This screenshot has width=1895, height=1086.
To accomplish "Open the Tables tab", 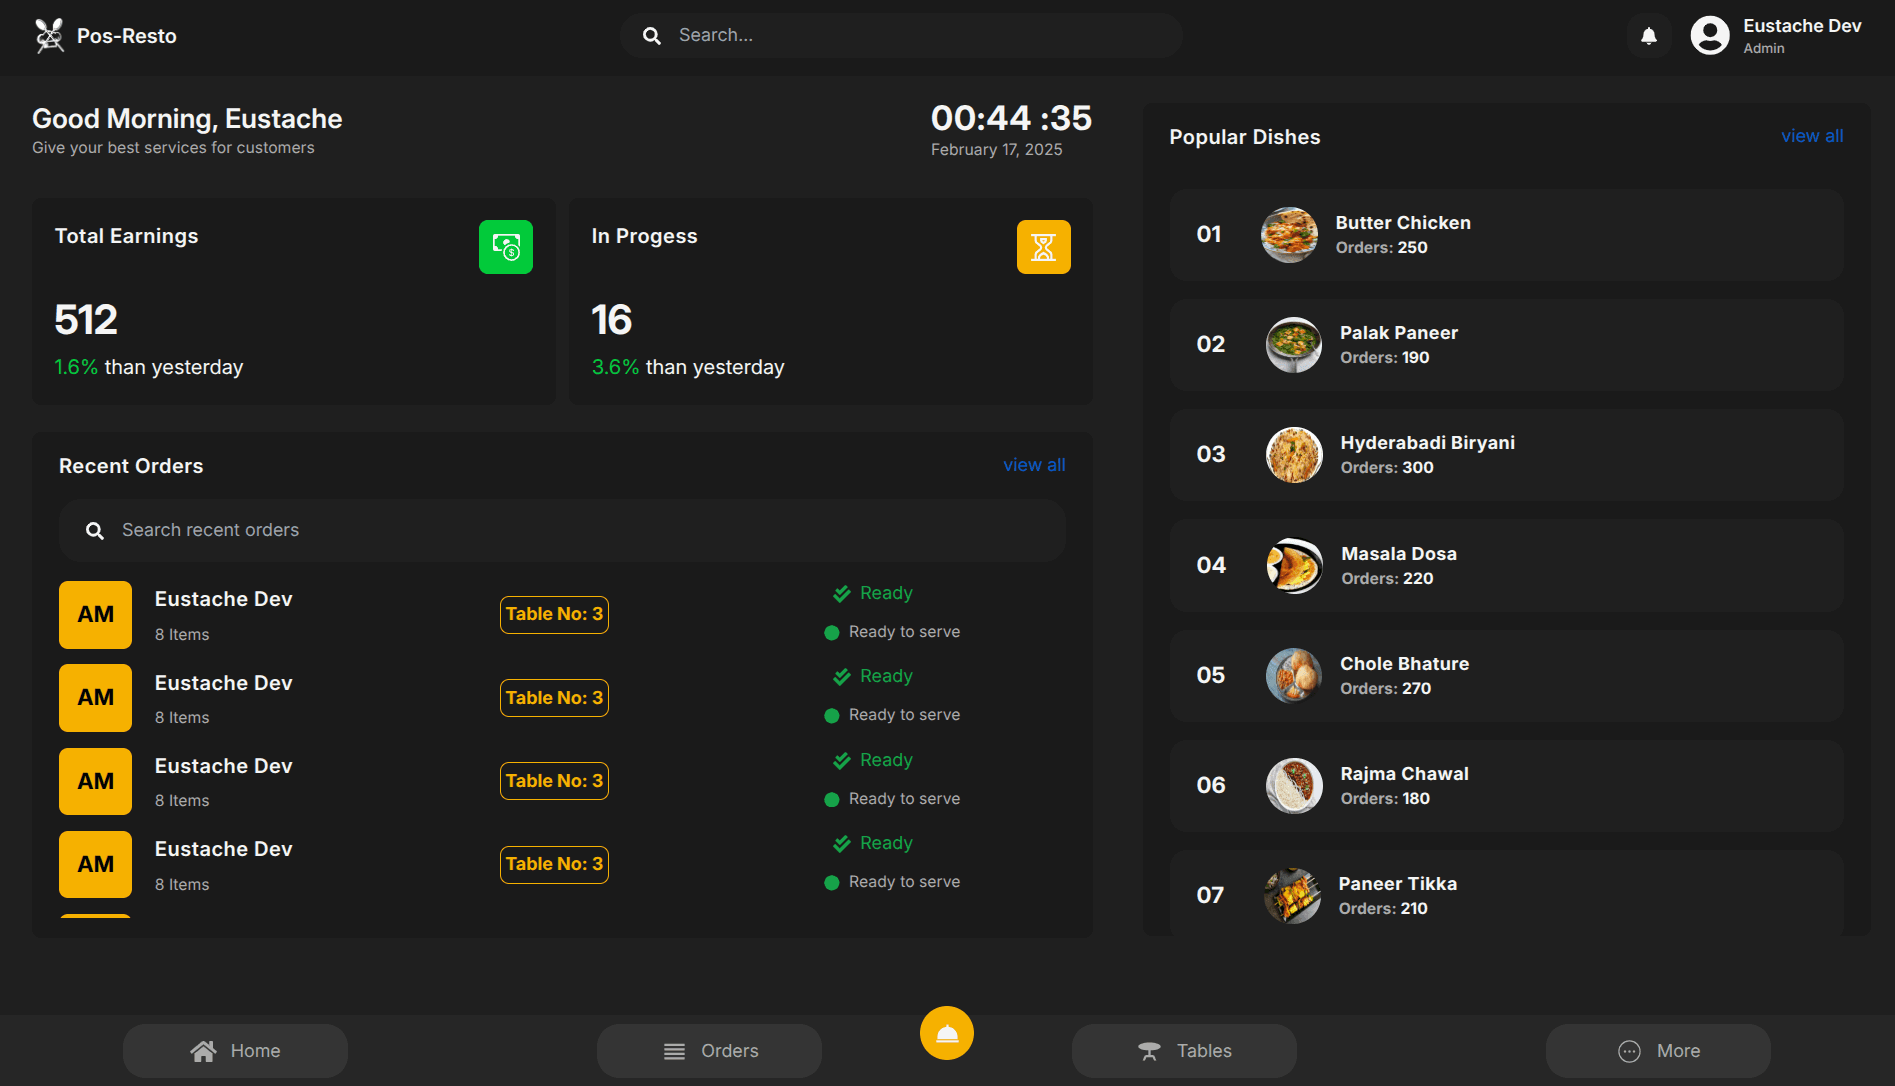I will pyautogui.click(x=1184, y=1051).
